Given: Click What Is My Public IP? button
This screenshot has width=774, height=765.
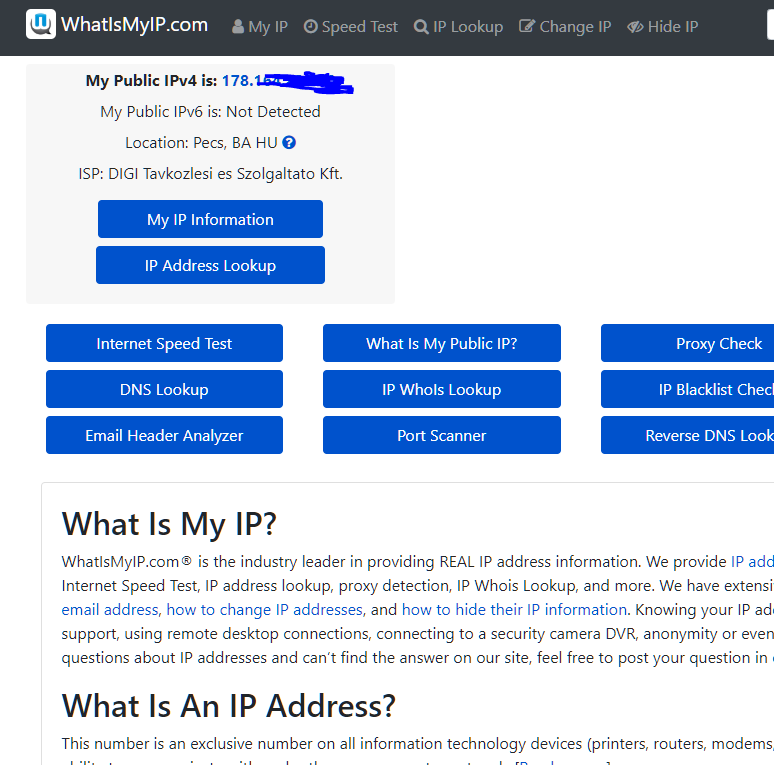Looking at the screenshot, I should (x=442, y=343).
